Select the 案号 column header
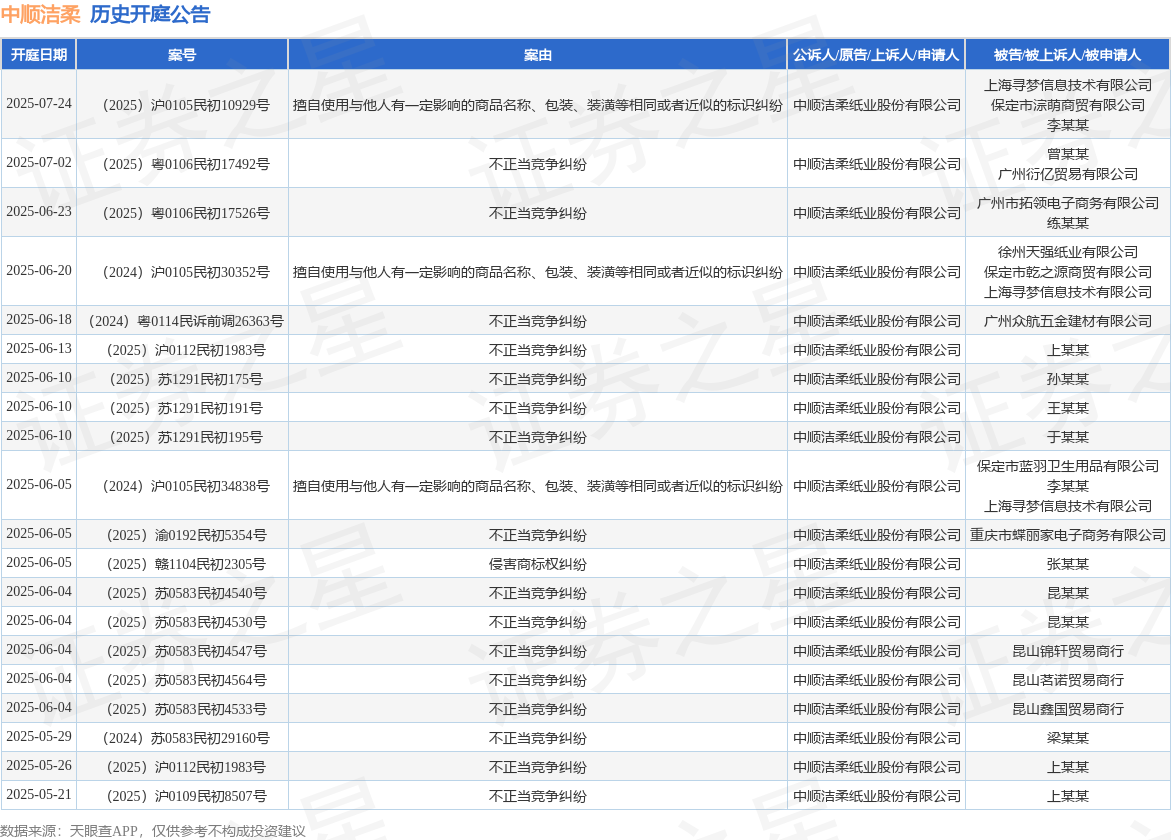Image resolution: width=1171 pixels, height=840 pixels. [x=182, y=55]
